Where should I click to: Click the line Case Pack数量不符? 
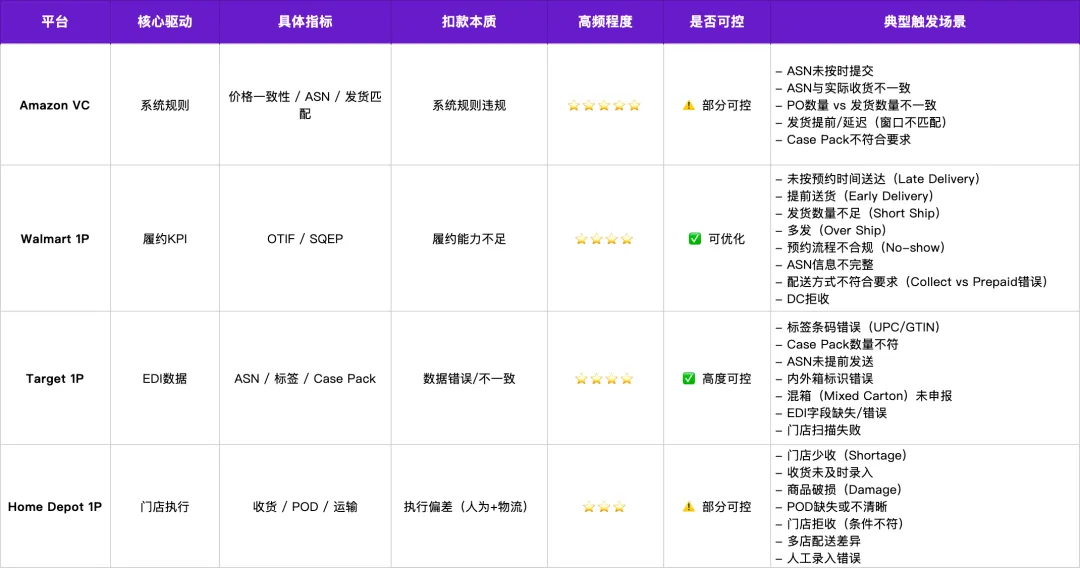click(x=837, y=345)
